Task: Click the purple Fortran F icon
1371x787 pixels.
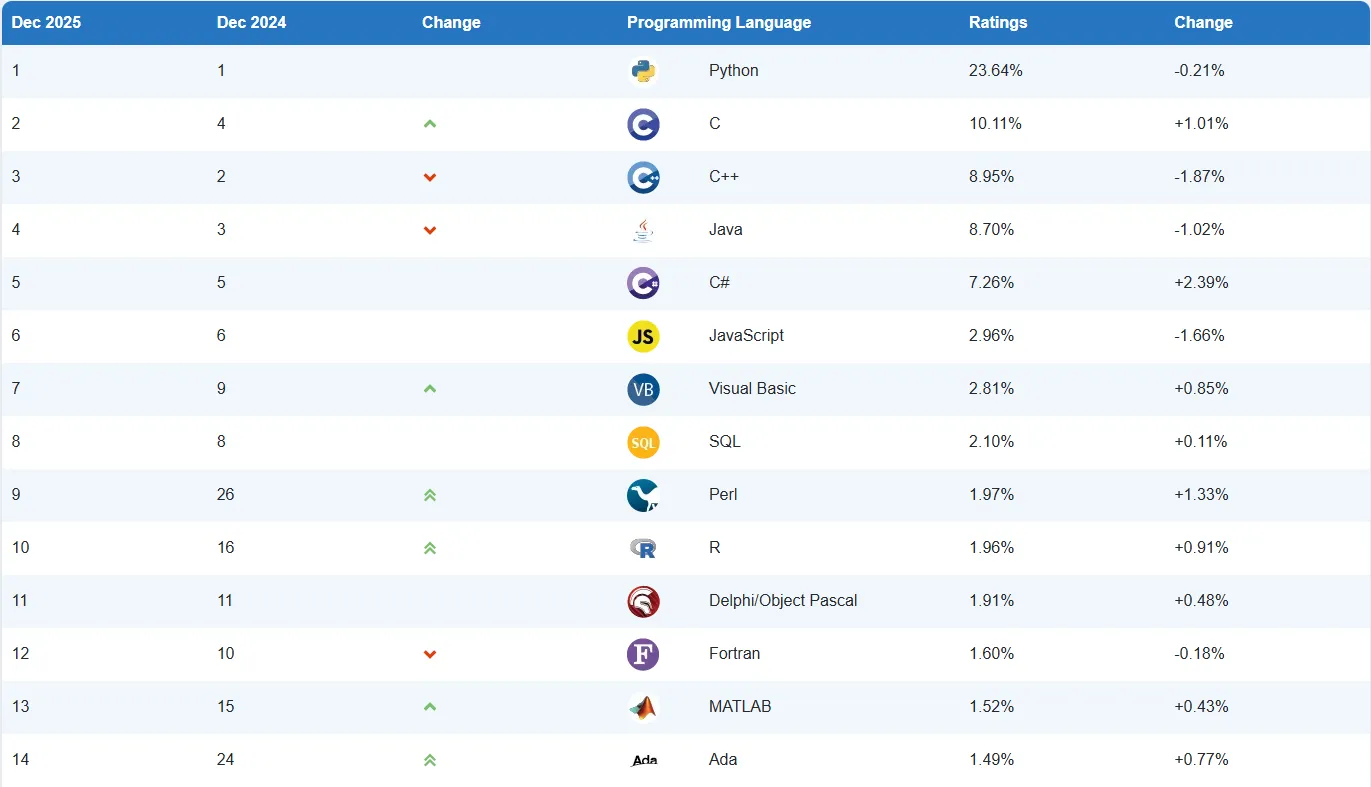Action: pyautogui.click(x=643, y=654)
